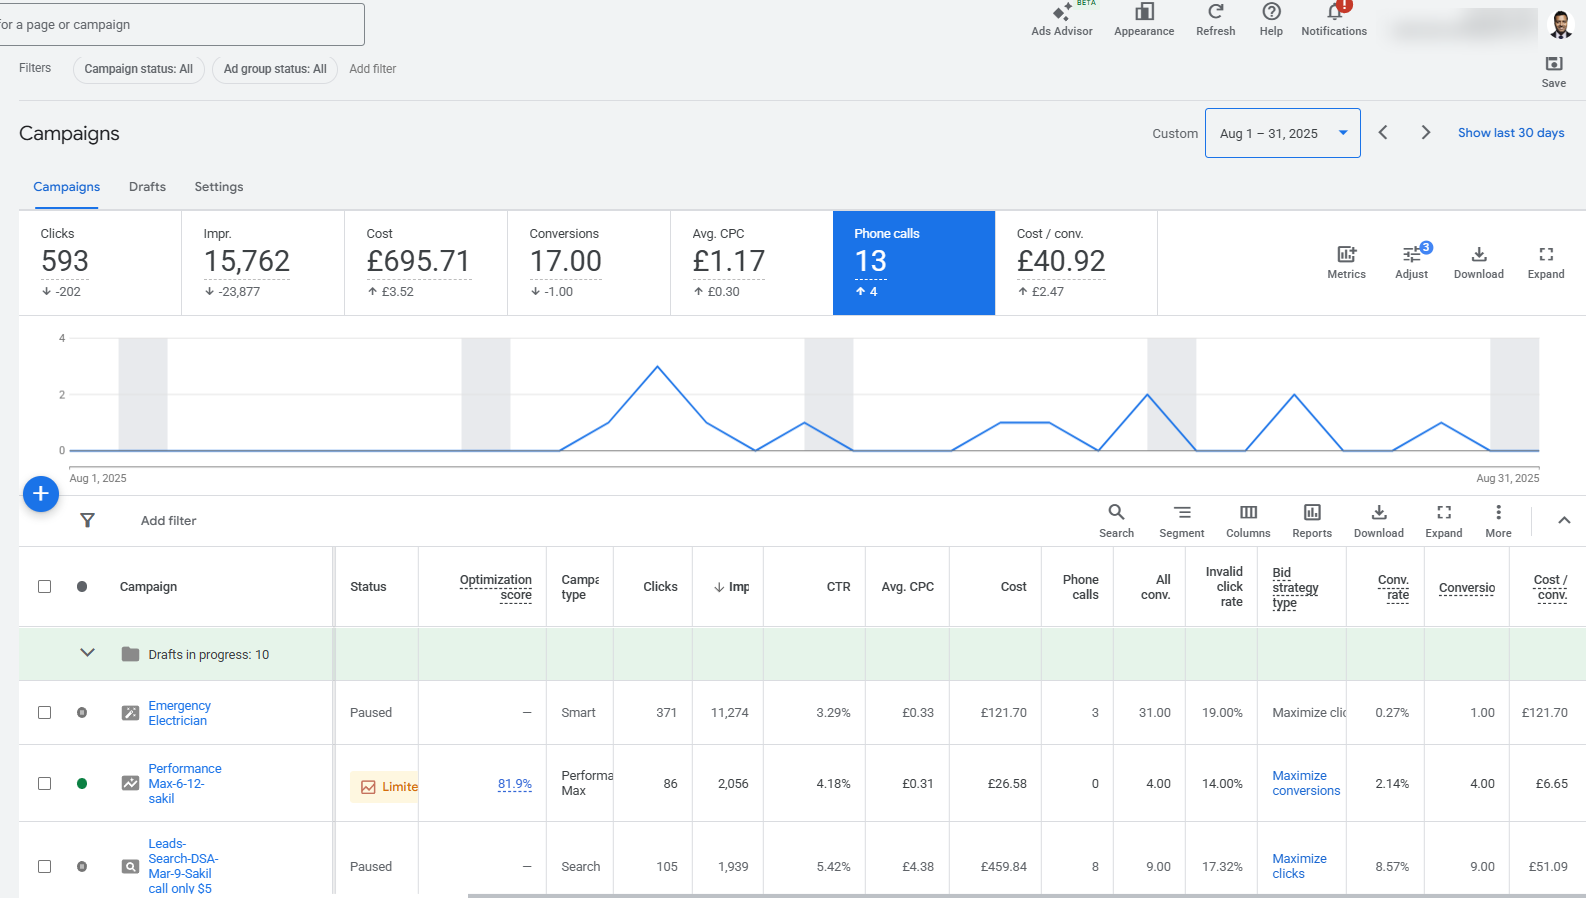Open the Columns tool
Image resolution: width=1586 pixels, height=898 pixels.
[1248, 512]
